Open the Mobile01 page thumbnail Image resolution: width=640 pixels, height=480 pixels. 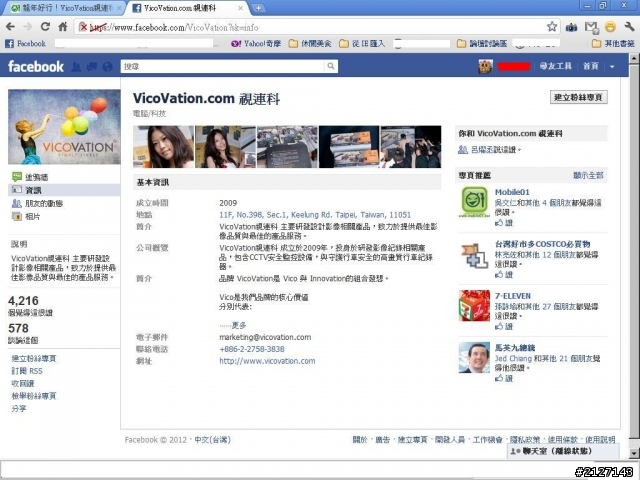point(474,202)
